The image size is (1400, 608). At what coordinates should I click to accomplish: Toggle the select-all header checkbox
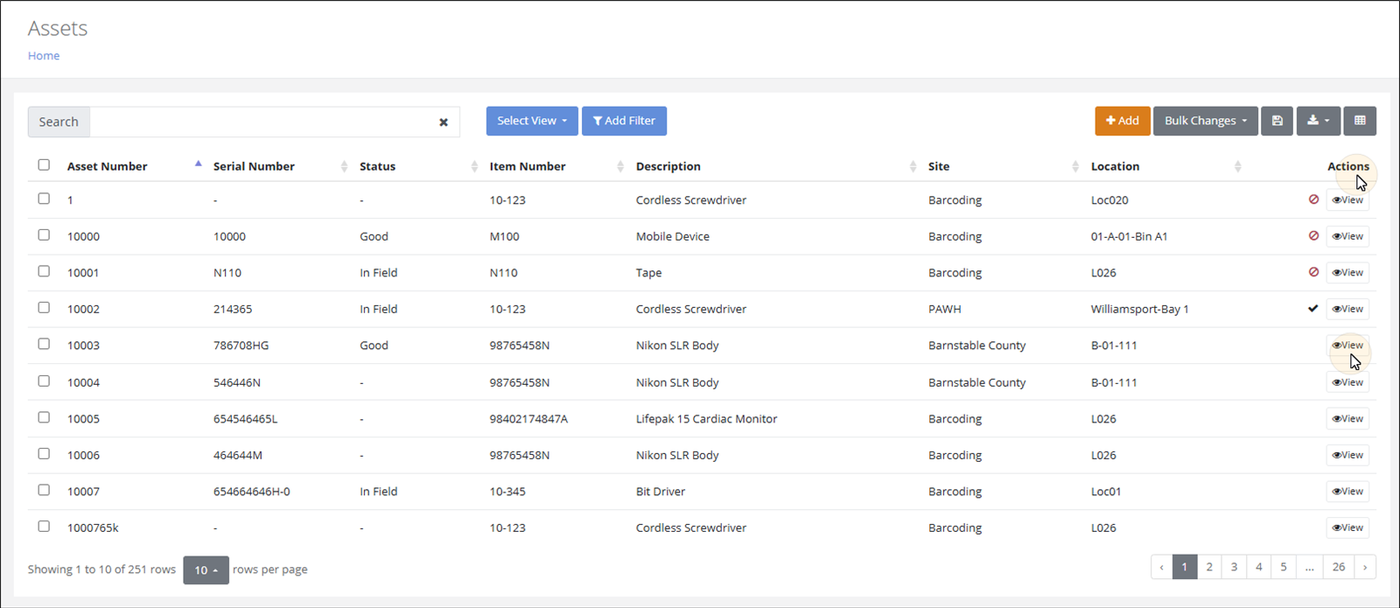tap(44, 165)
